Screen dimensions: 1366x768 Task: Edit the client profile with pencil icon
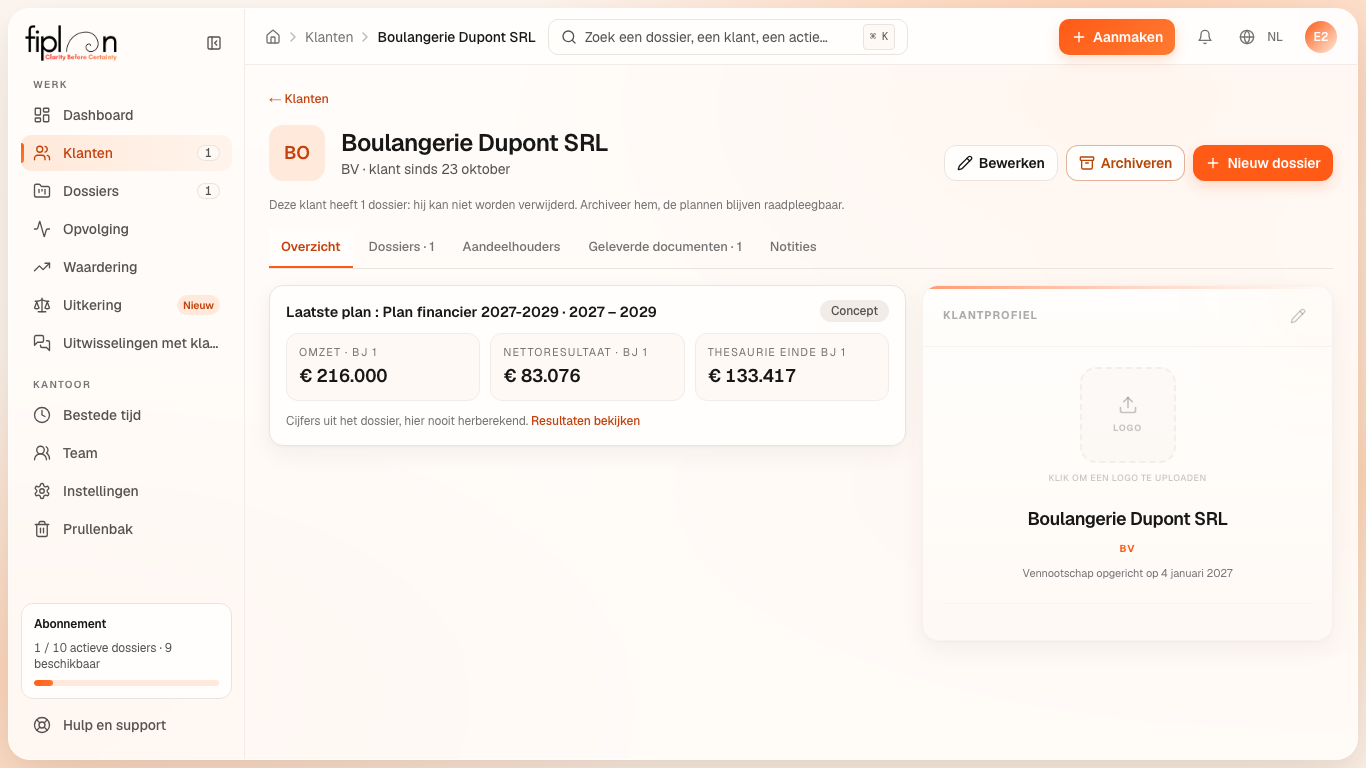click(1298, 316)
